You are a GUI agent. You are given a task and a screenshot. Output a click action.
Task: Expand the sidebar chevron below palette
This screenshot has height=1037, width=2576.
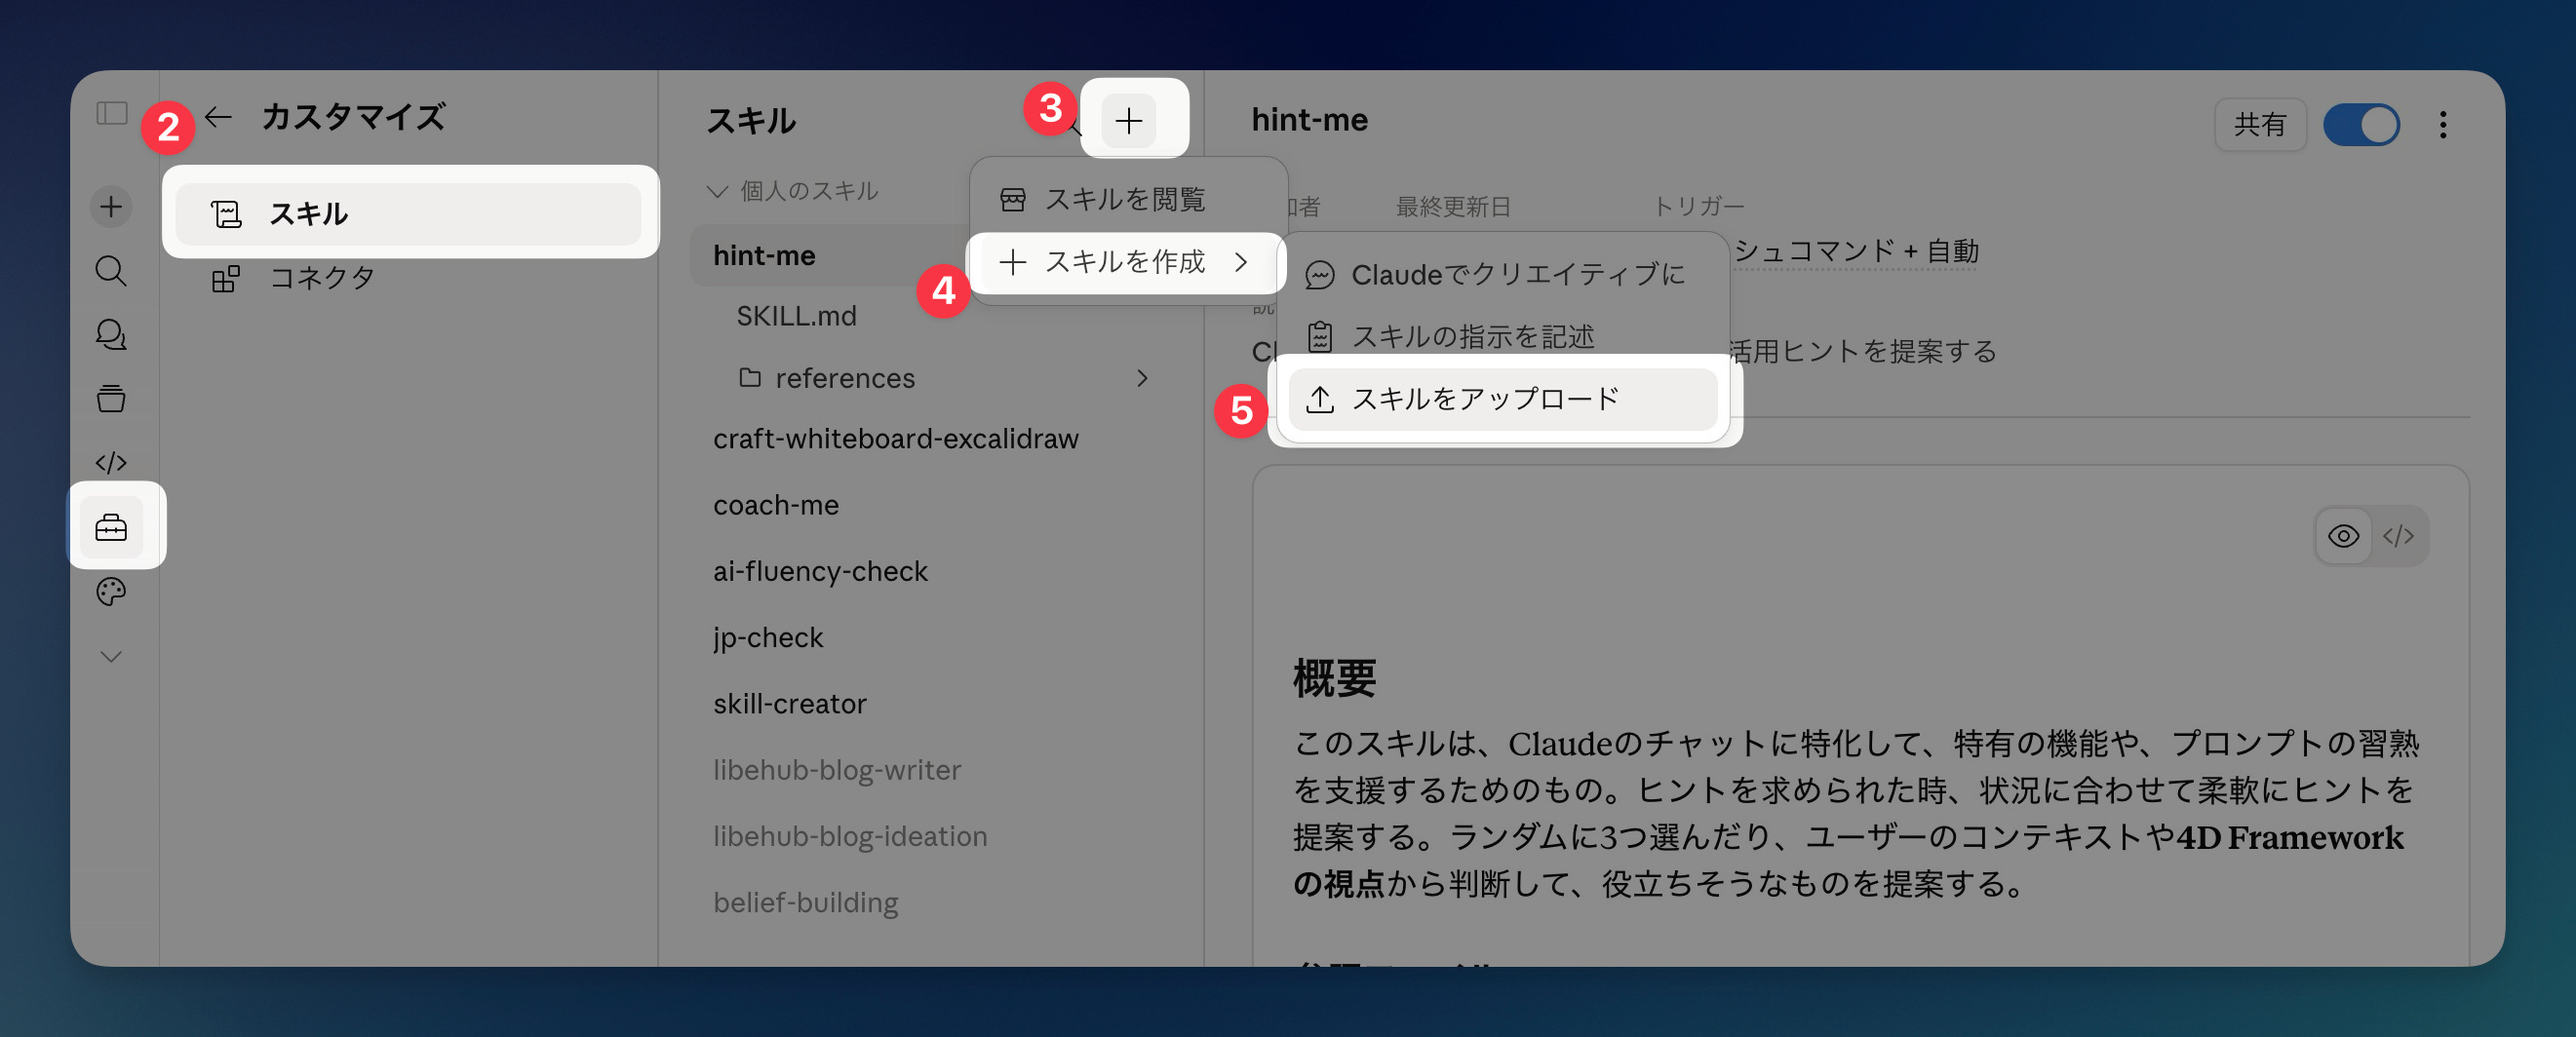coord(111,657)
